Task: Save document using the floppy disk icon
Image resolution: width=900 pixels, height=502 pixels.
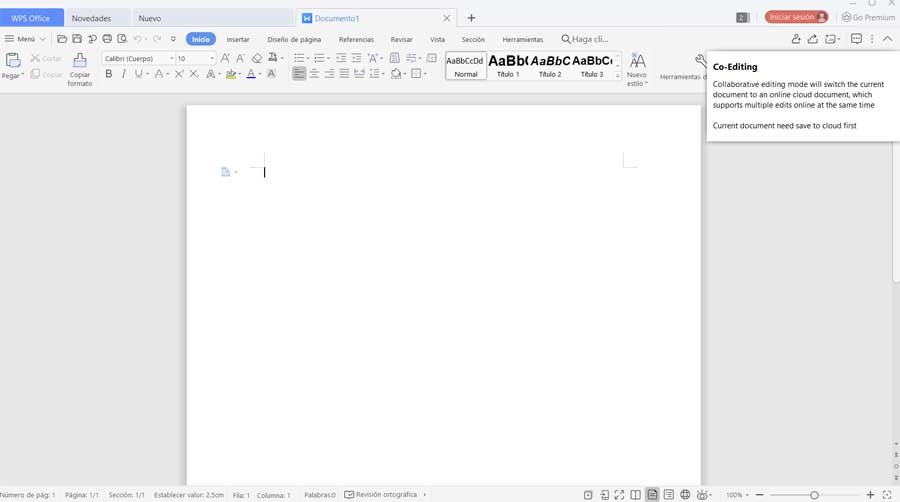Action: [x=77, y=39]
